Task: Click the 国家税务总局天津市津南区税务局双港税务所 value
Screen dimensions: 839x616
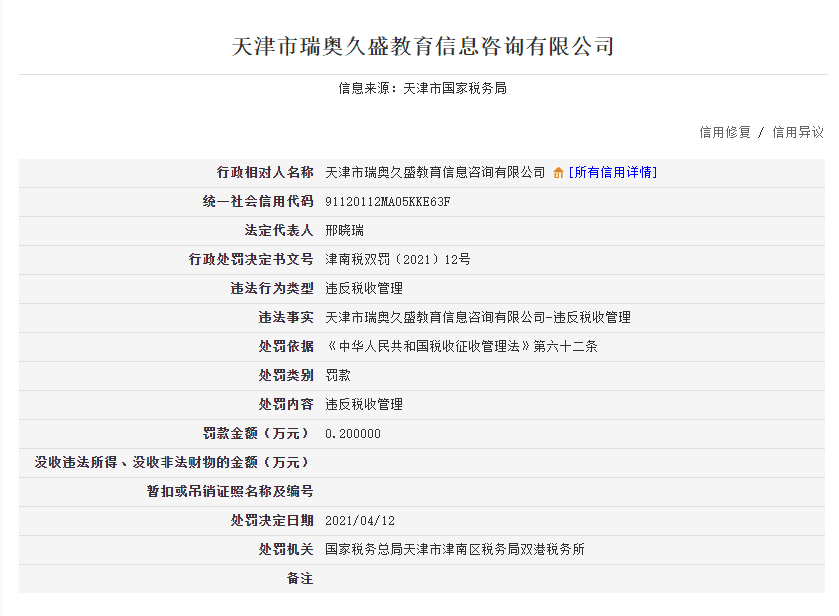Action: point(455,549)
